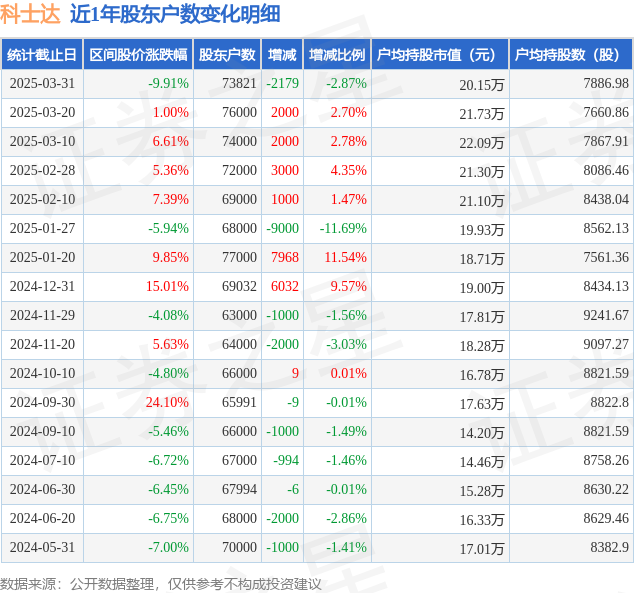Select the date cell 2025-02-28

click(x=42, y=170)
